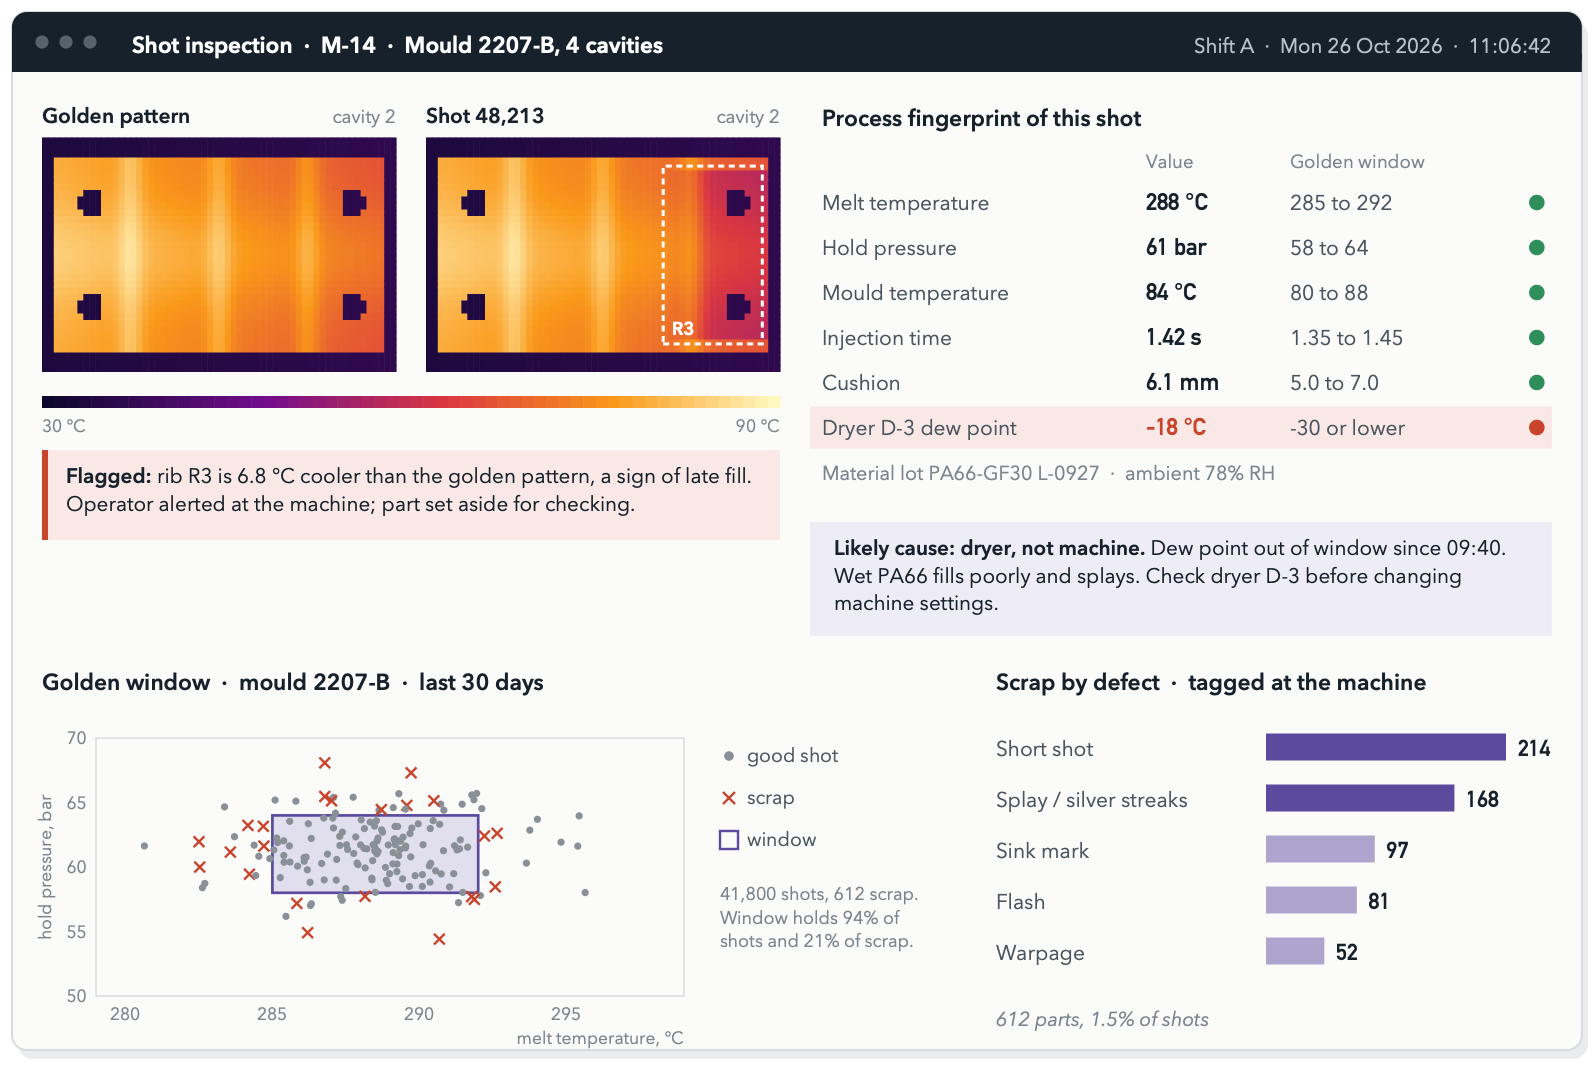Click the "Dryer D-3 dew point" row label
The image size is (1593, 1068).
(x=919, y=428)
